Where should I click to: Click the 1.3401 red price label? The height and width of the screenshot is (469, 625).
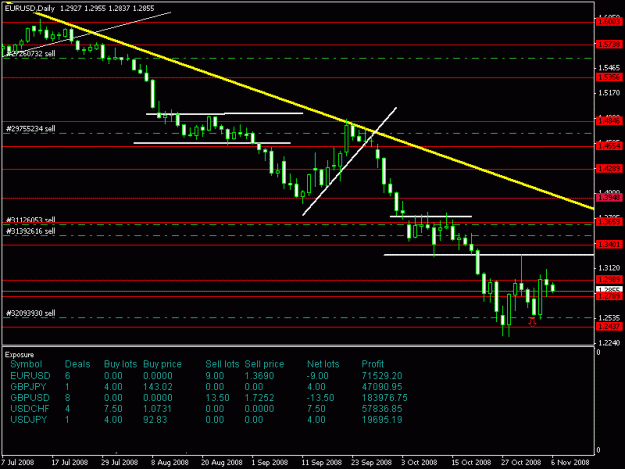click(609, 244)
